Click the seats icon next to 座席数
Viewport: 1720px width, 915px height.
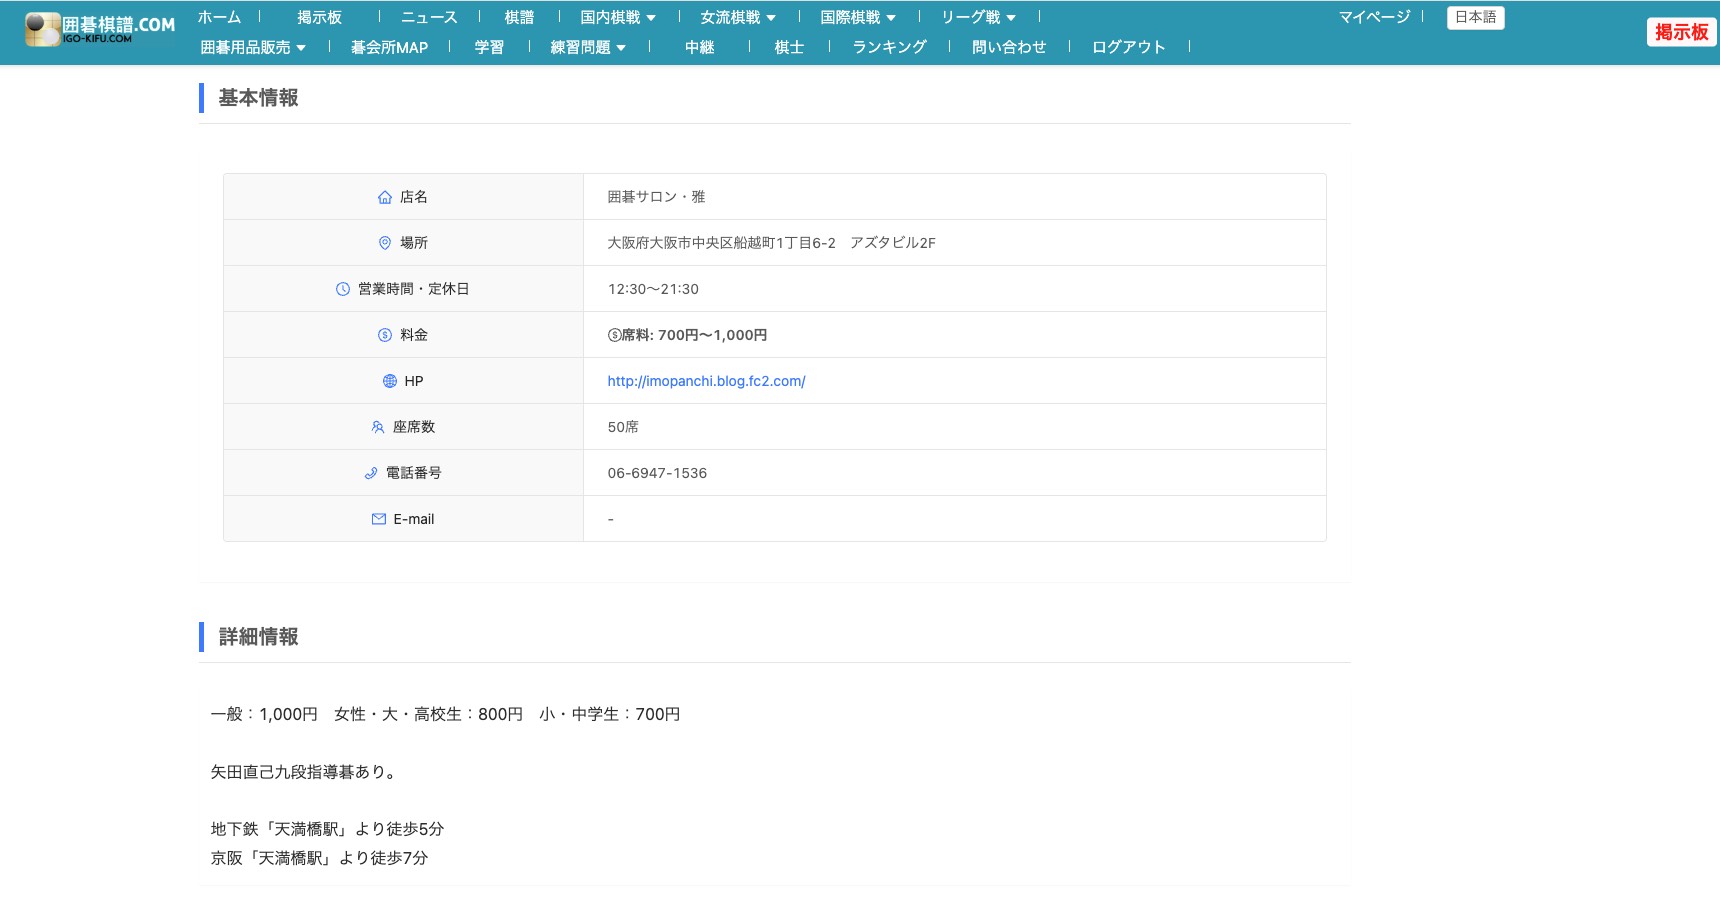click(376, 426)
